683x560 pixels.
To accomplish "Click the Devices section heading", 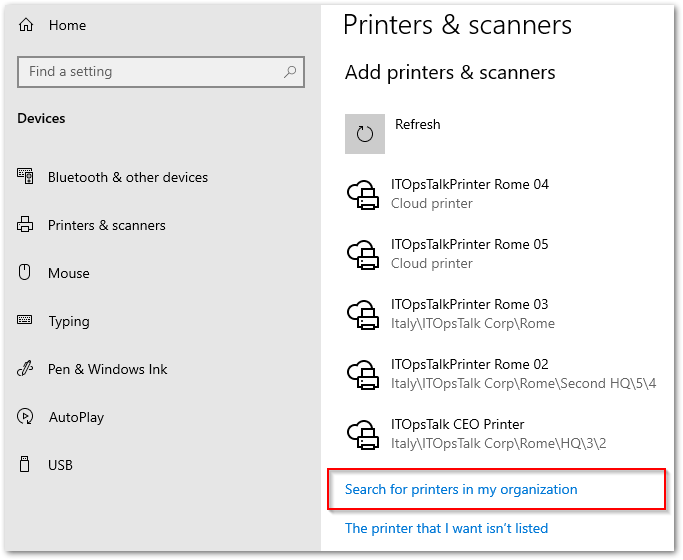I will (x=41, y=118).
